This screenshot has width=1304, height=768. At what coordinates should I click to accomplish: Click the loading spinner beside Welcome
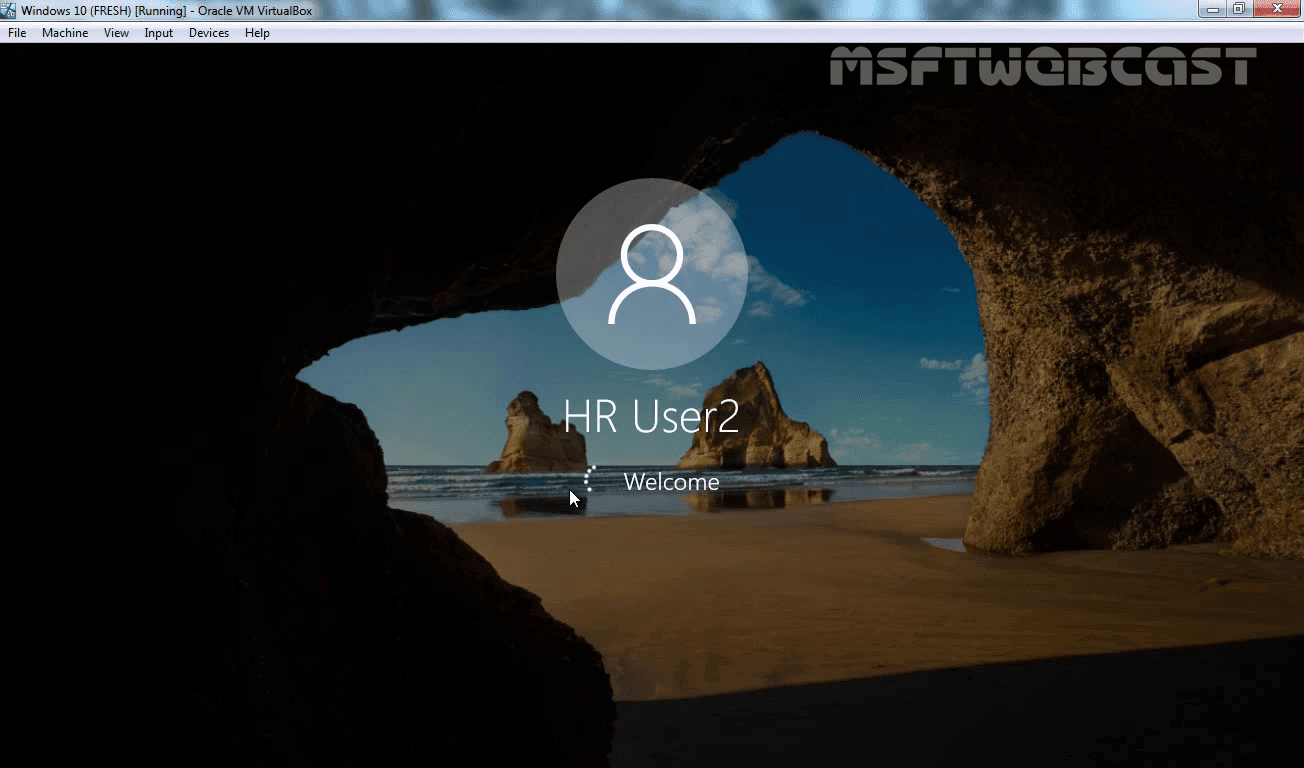pos(591,480)
